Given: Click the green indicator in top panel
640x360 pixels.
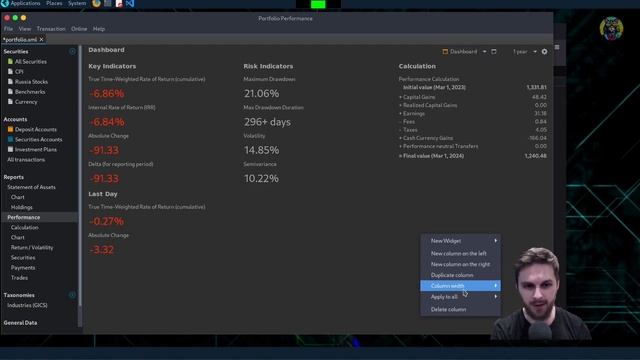Looking at the screenshot, I should tap(318, 4).
